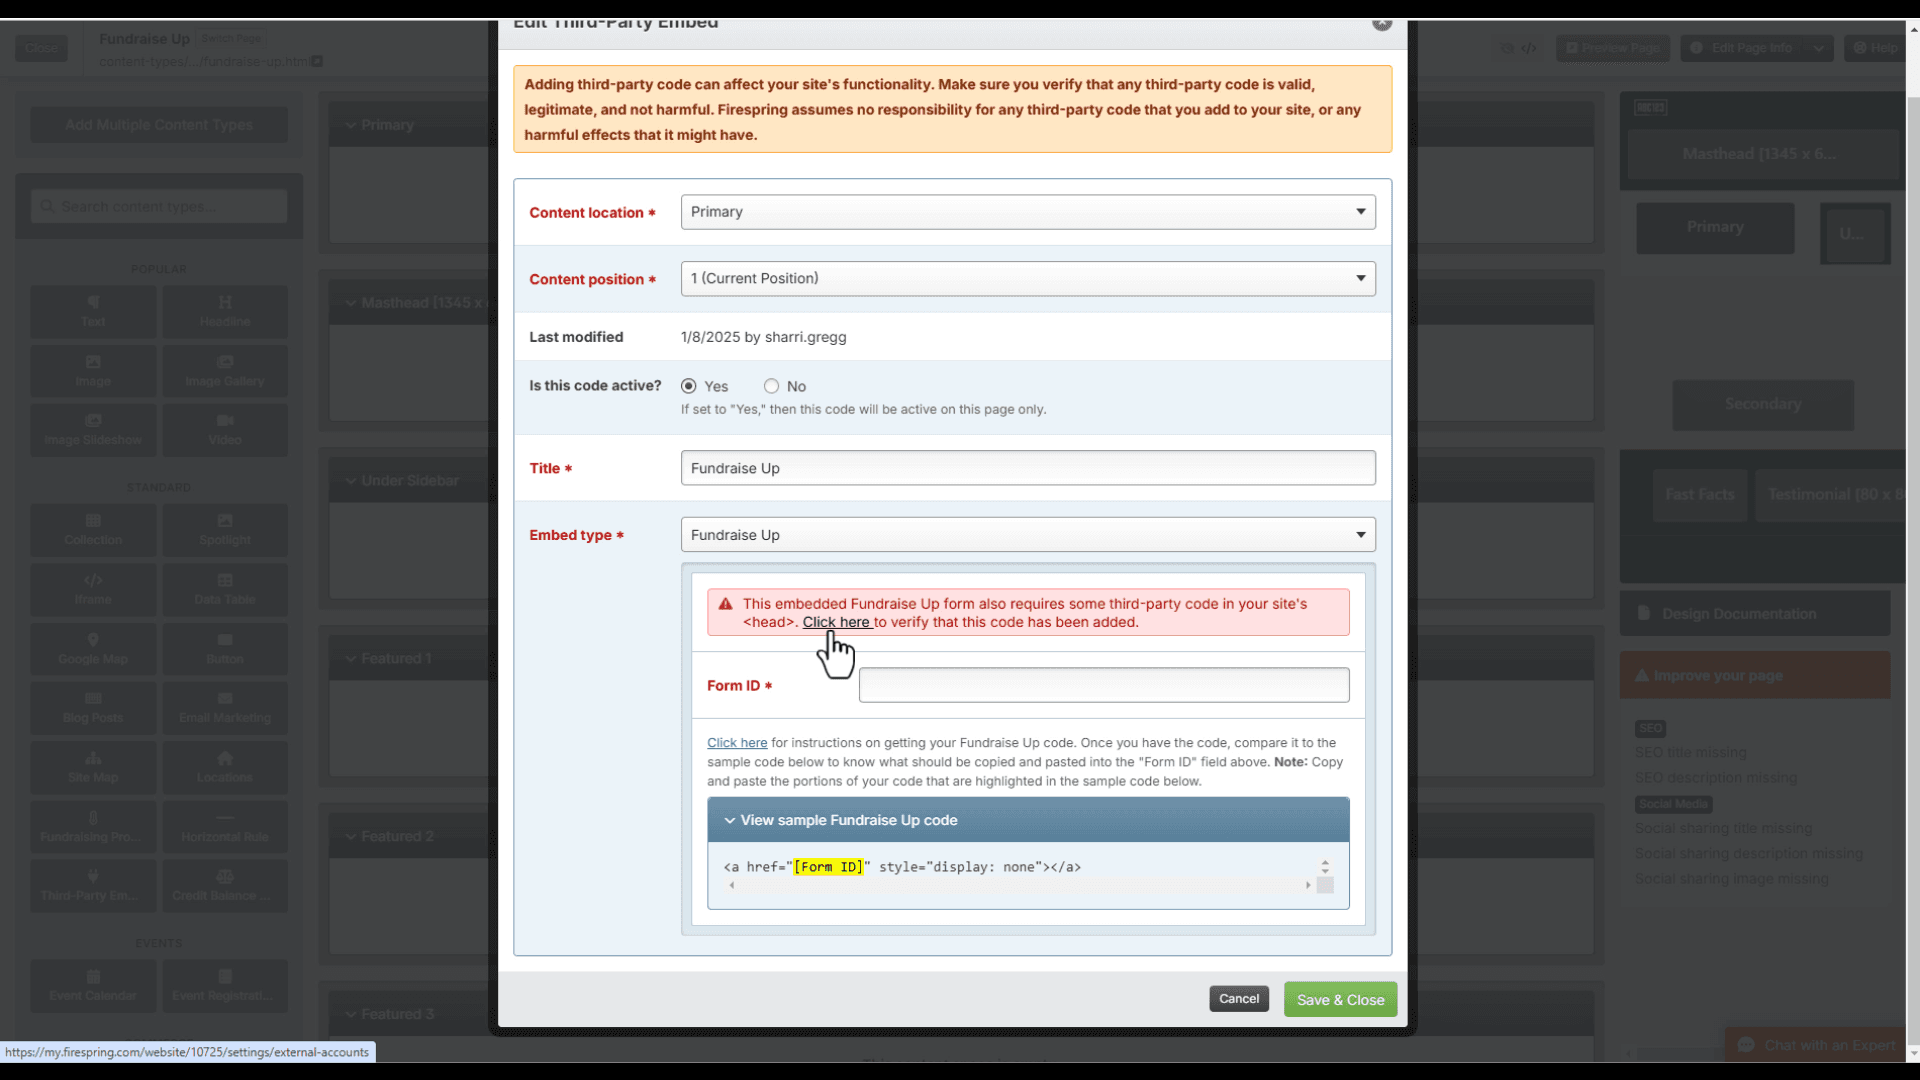
Task: Click sample code horizontal scrollbar
Action: coord(1020,885)
